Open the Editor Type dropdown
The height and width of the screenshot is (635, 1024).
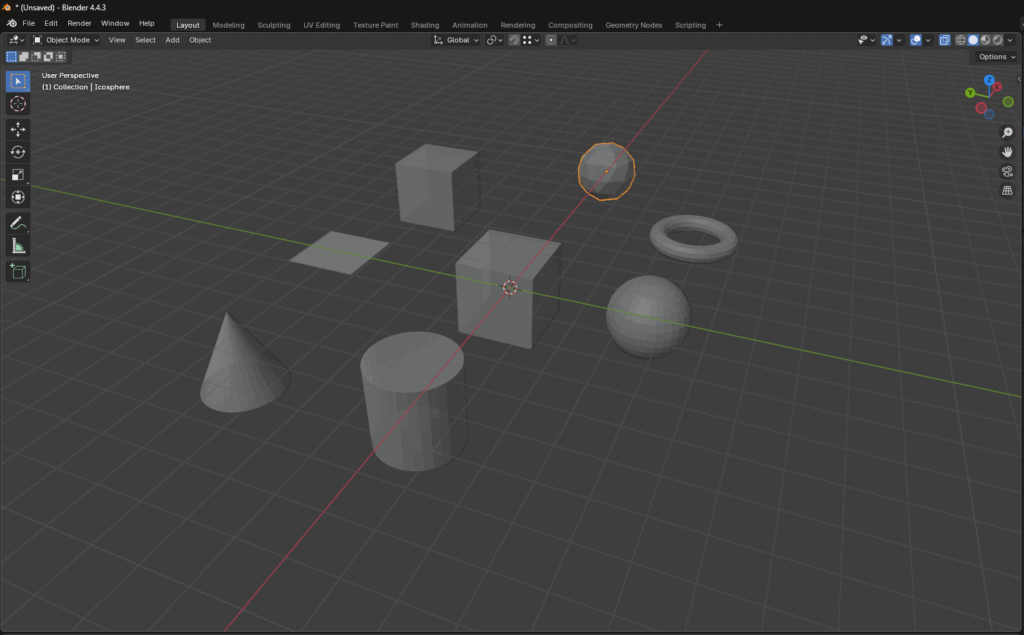[17, 40]
